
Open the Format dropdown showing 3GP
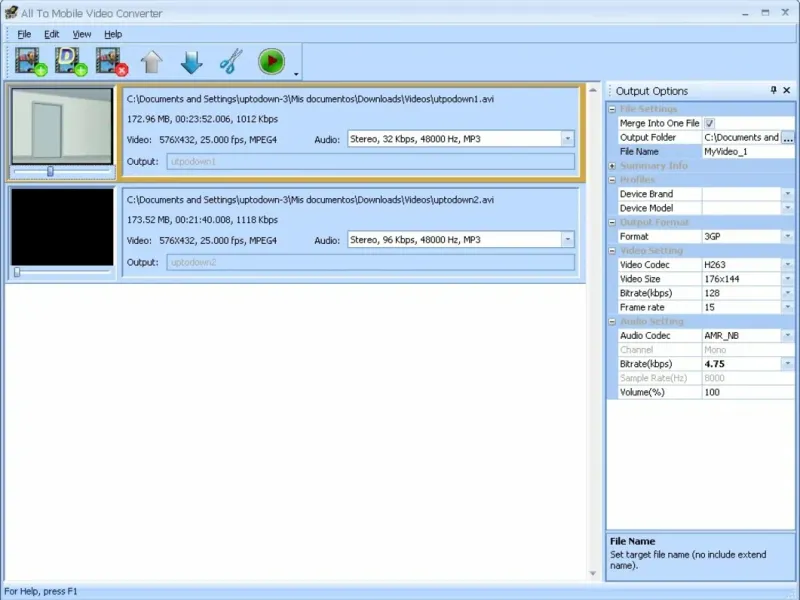(787, 237)
